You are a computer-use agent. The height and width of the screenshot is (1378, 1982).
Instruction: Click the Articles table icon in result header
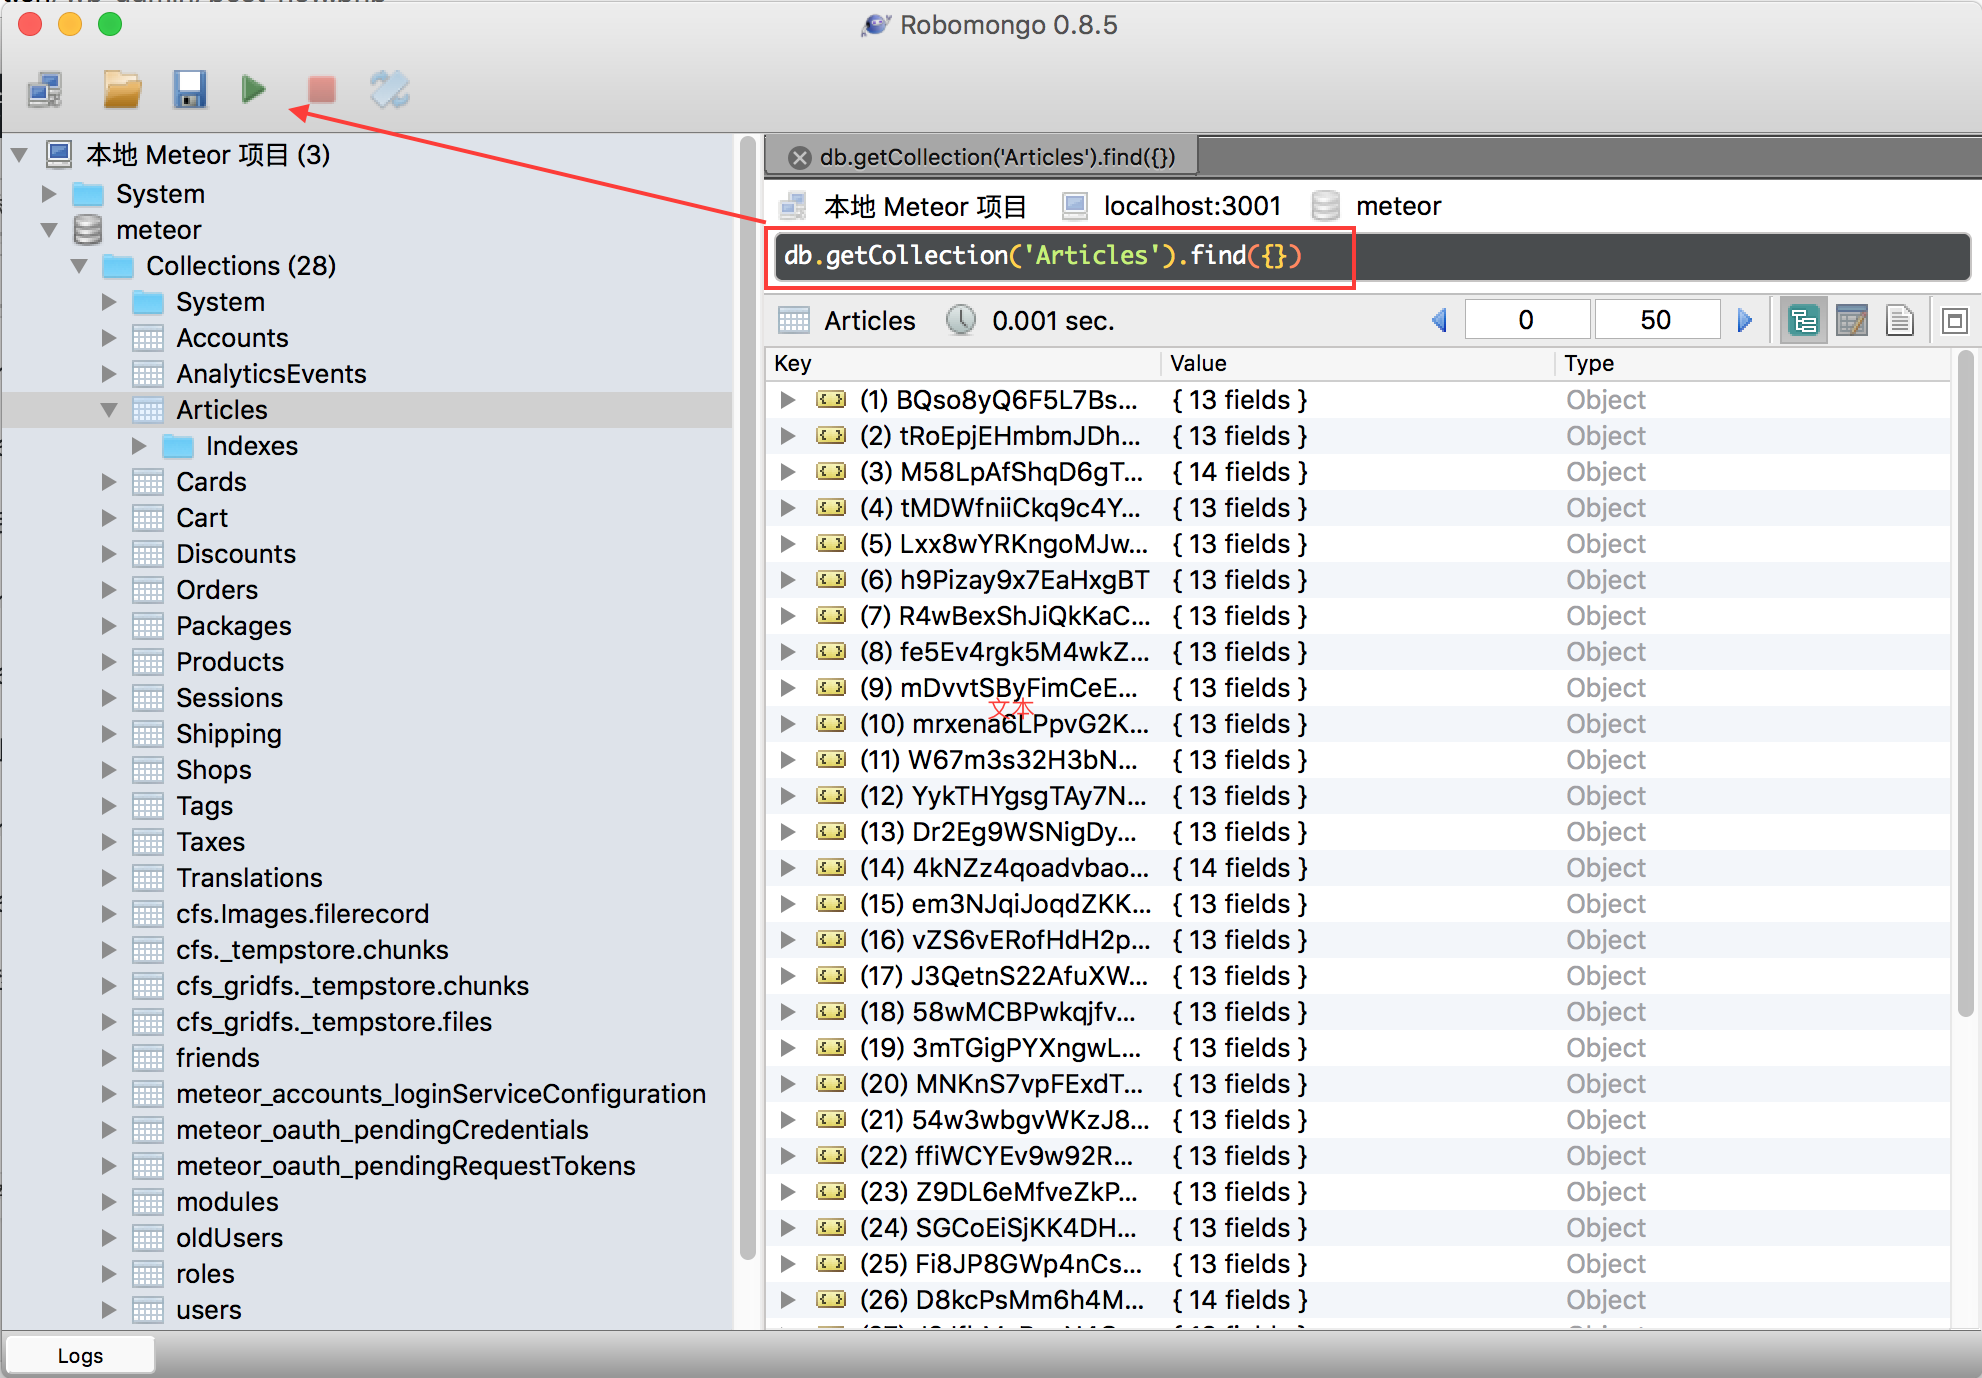click(x=794, y=320)
